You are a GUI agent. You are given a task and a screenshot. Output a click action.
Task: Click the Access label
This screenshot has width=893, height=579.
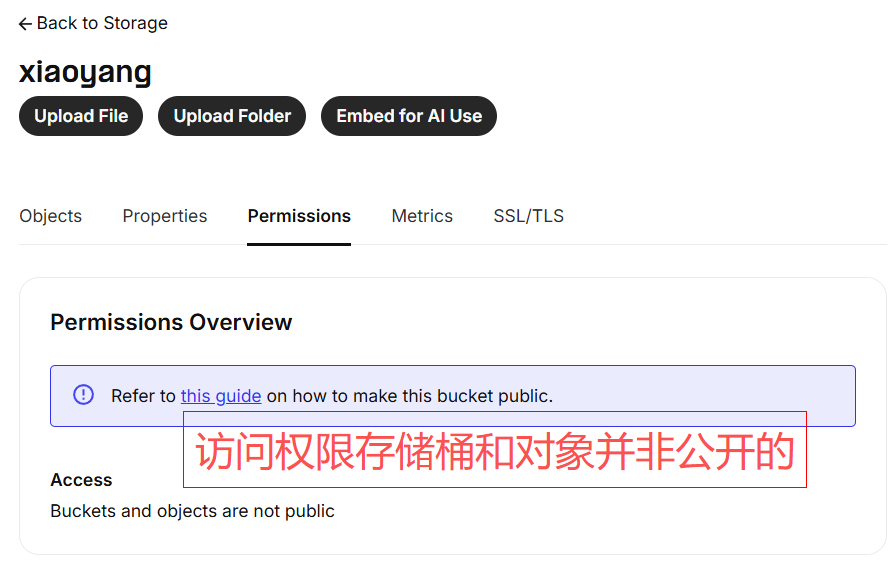[81, 480]
